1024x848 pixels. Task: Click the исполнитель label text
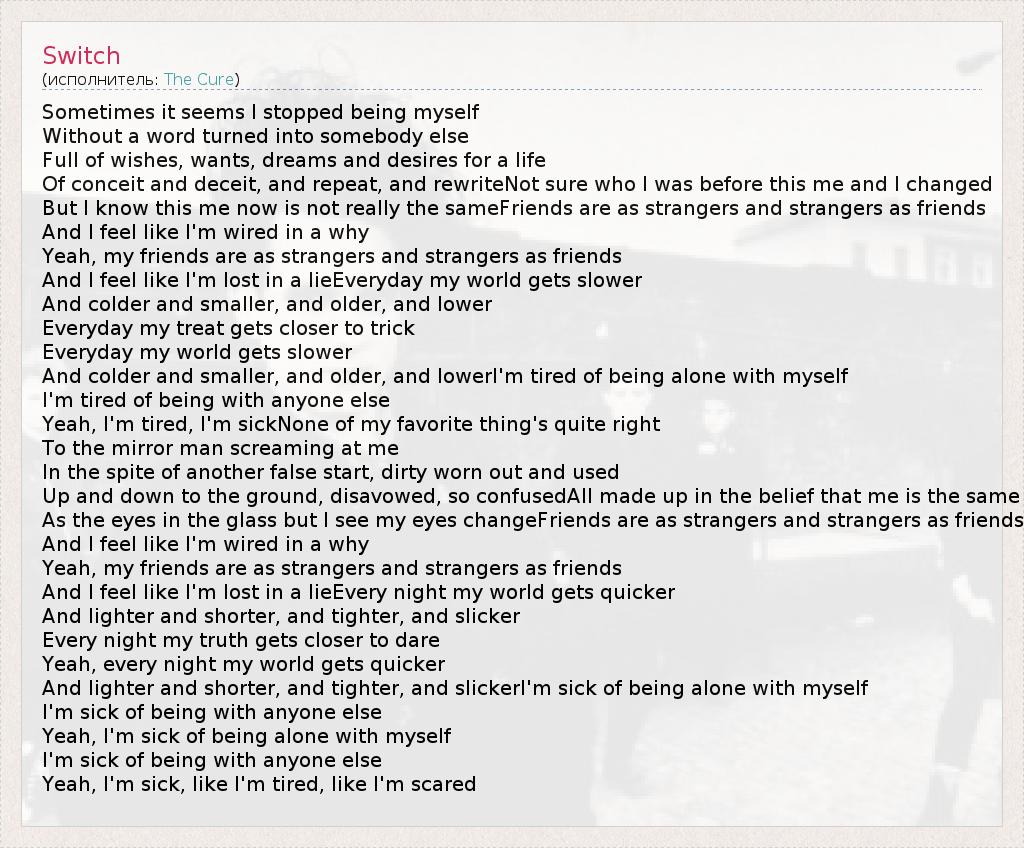pos(100,79)
